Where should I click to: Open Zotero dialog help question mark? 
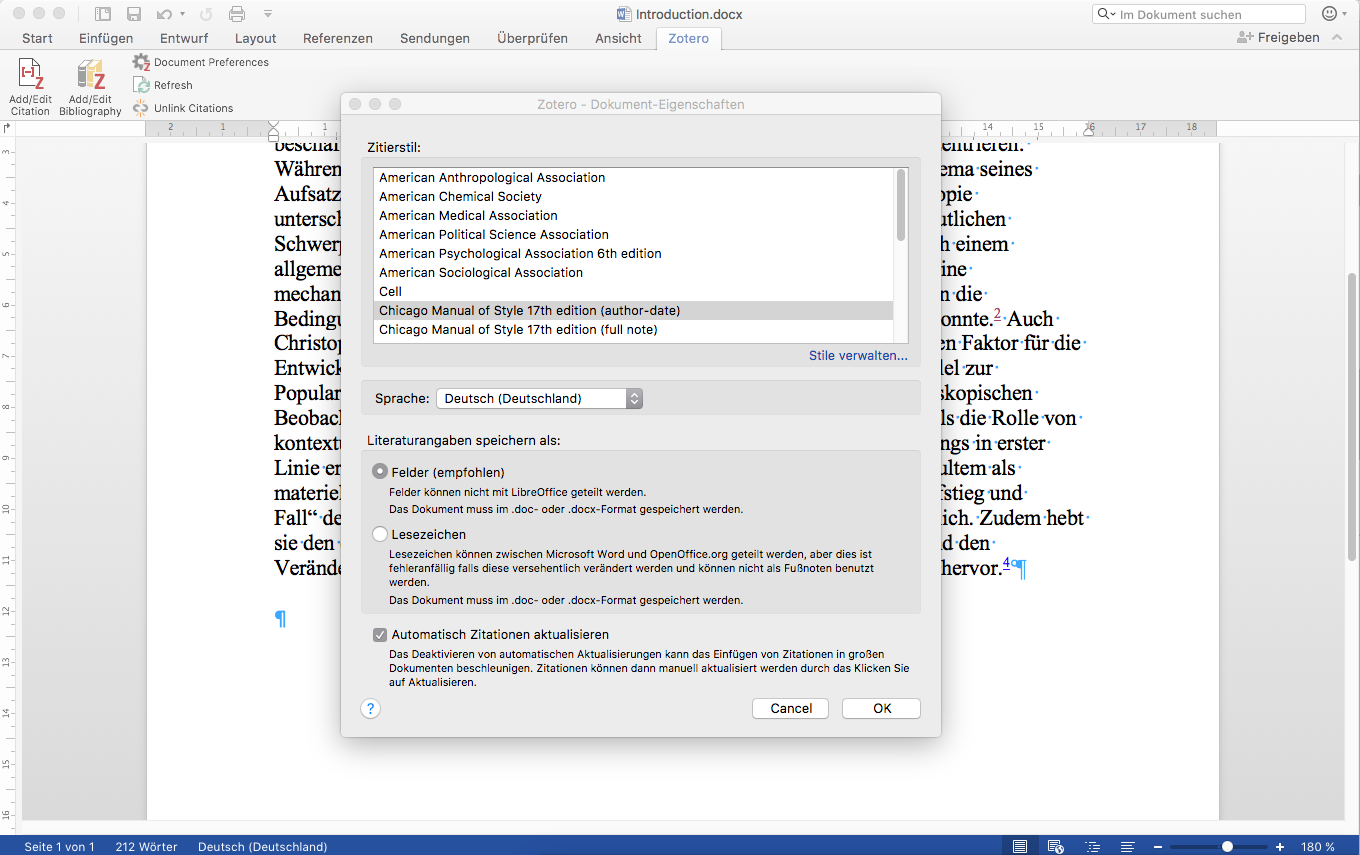pyautogui.click(x=371, y=708)
